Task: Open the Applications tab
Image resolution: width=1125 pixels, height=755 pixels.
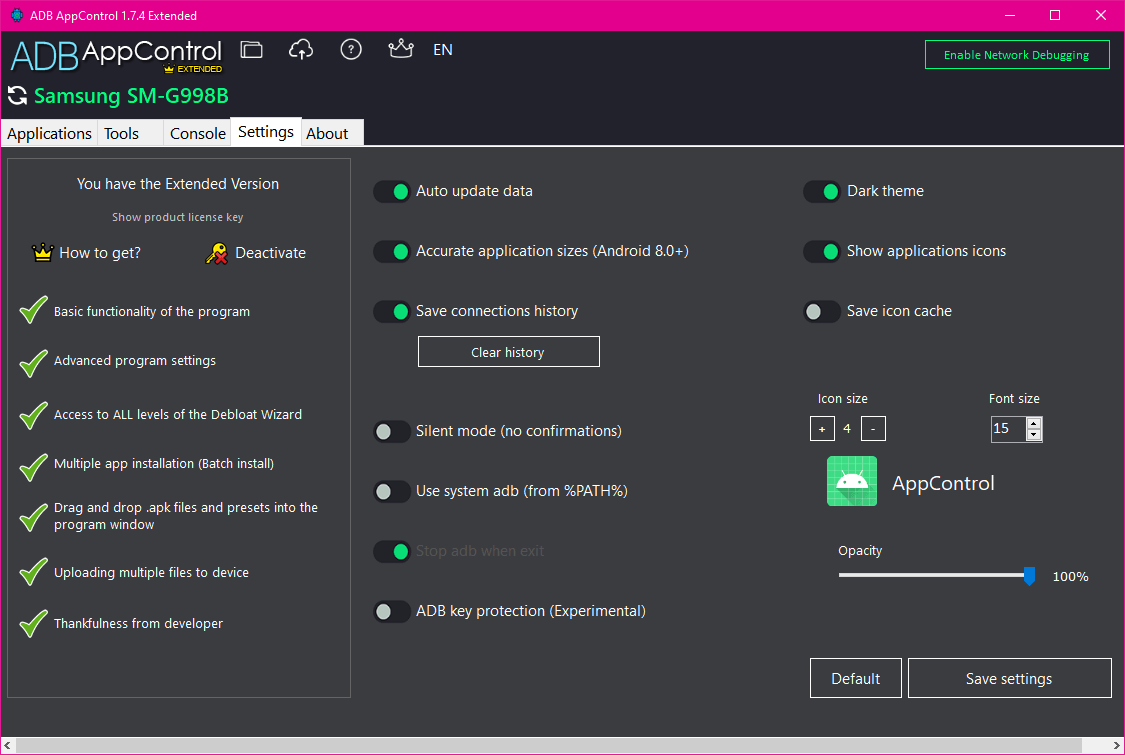Action: (48, 132)
